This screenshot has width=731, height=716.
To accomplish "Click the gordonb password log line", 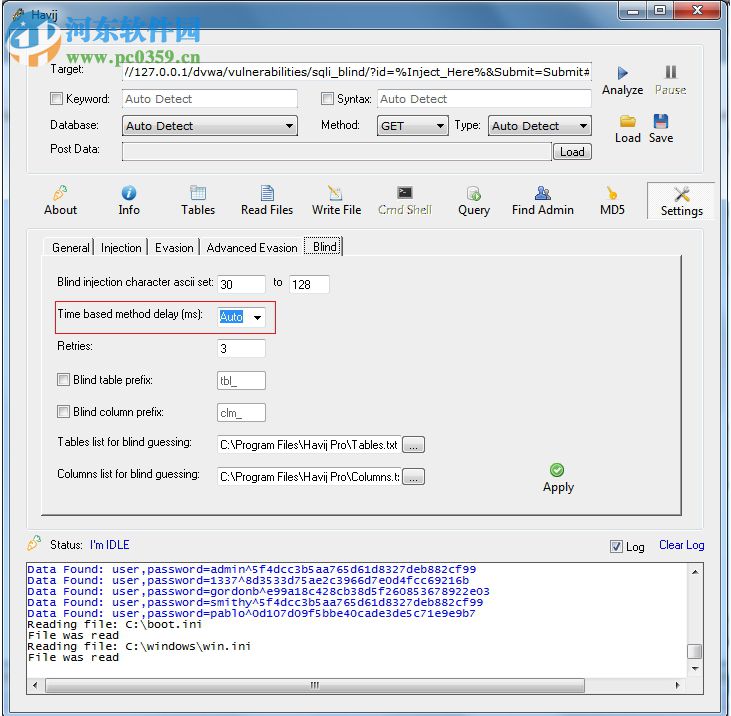I will click(x=258, y=591).
